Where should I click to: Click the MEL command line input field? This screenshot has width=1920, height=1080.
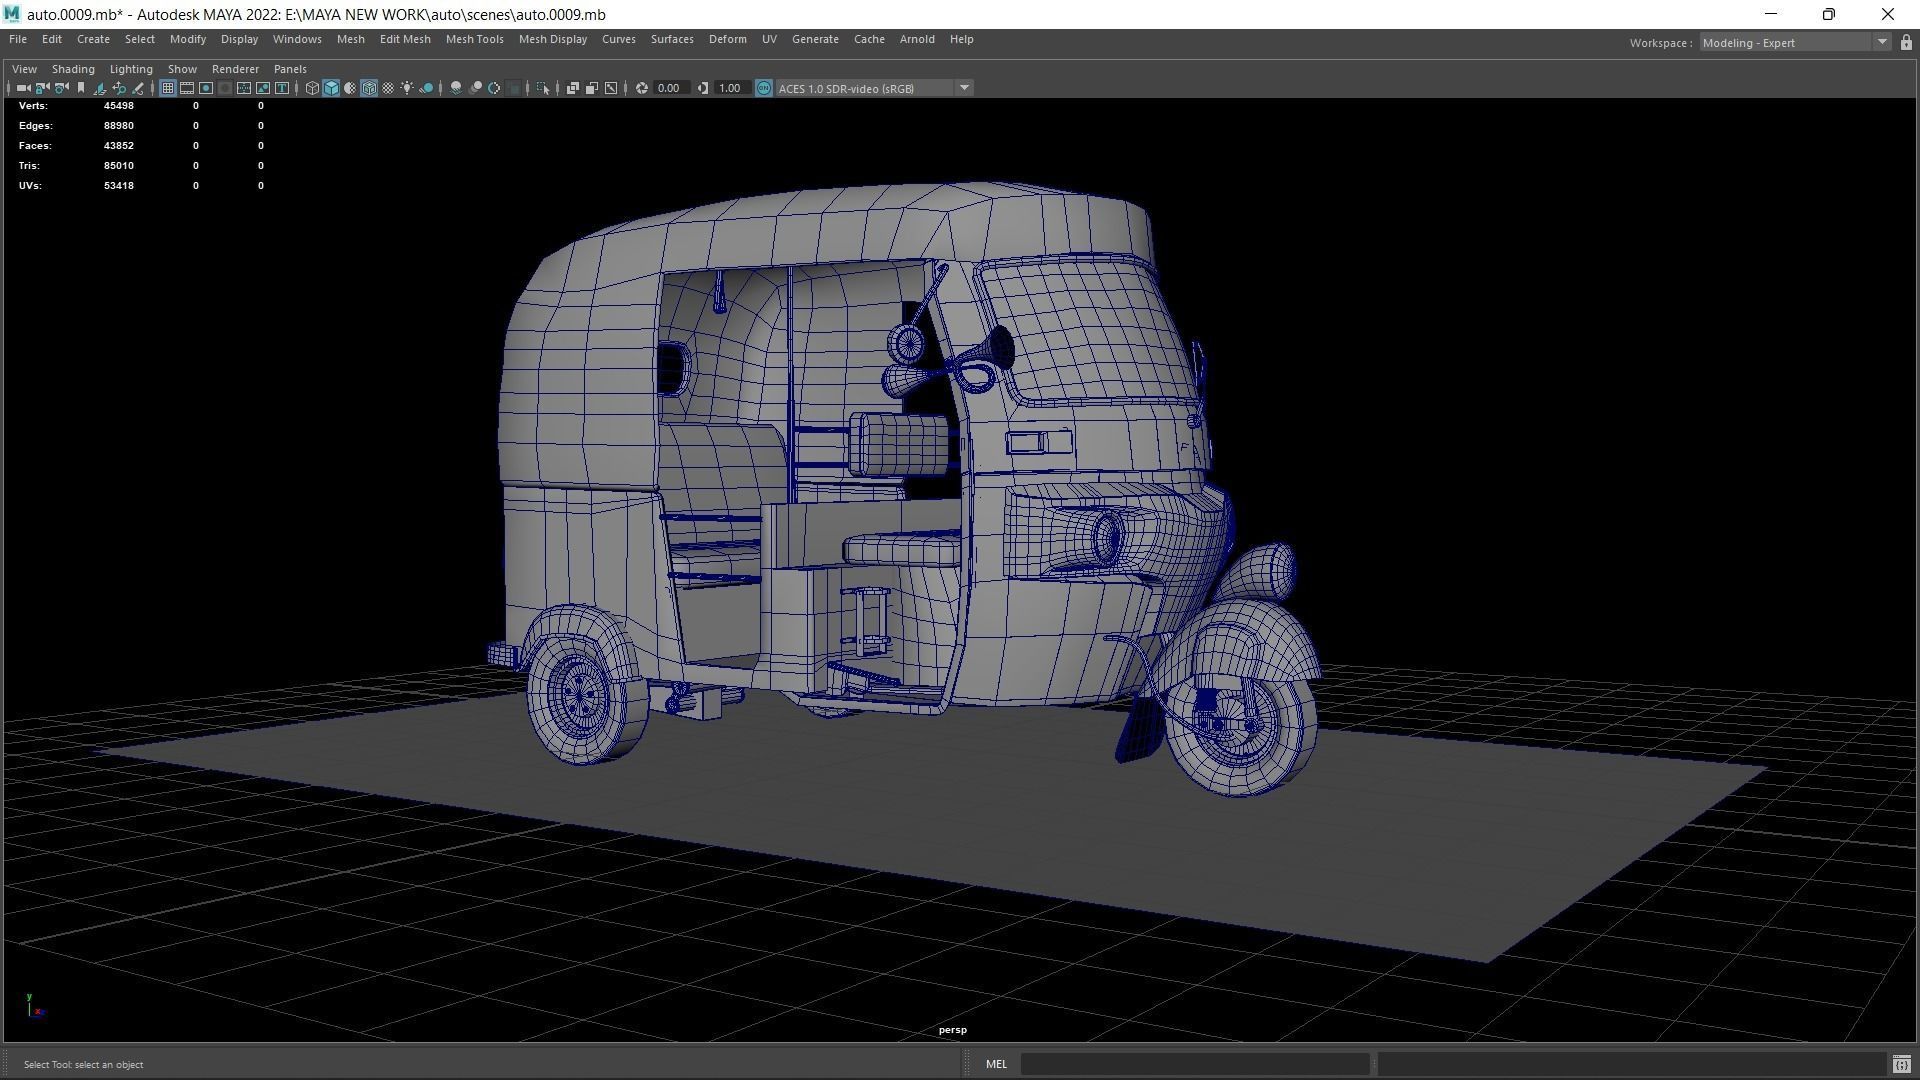(x=1194, y=1064)
